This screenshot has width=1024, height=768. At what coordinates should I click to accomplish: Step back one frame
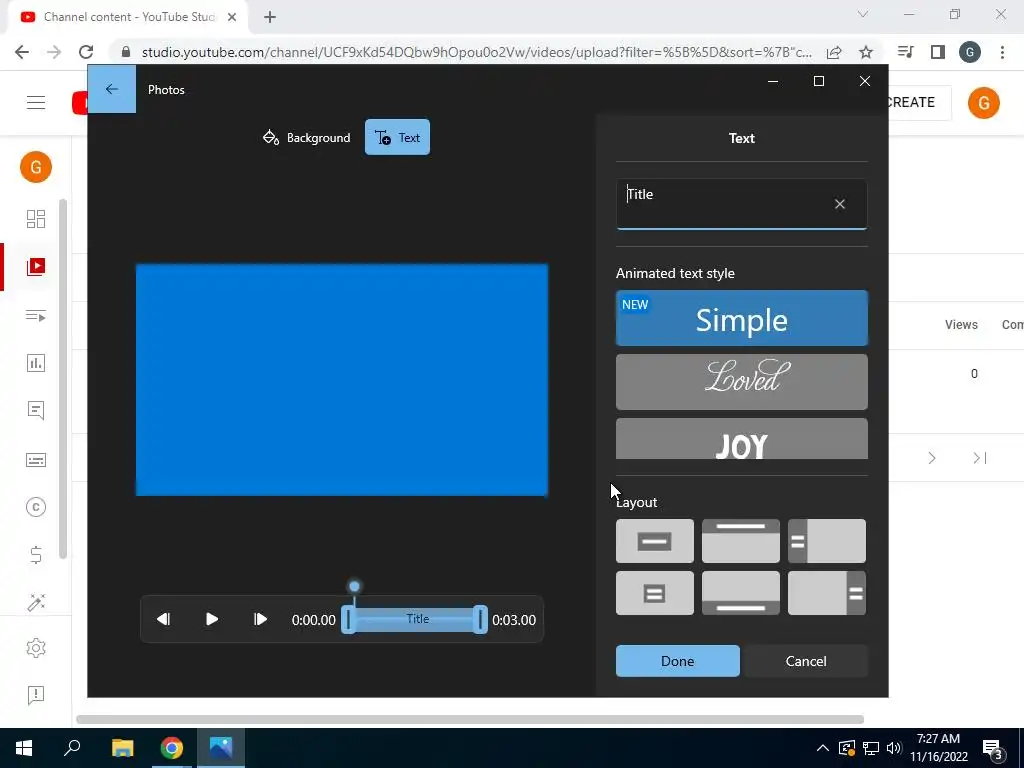tap(163, 619)
